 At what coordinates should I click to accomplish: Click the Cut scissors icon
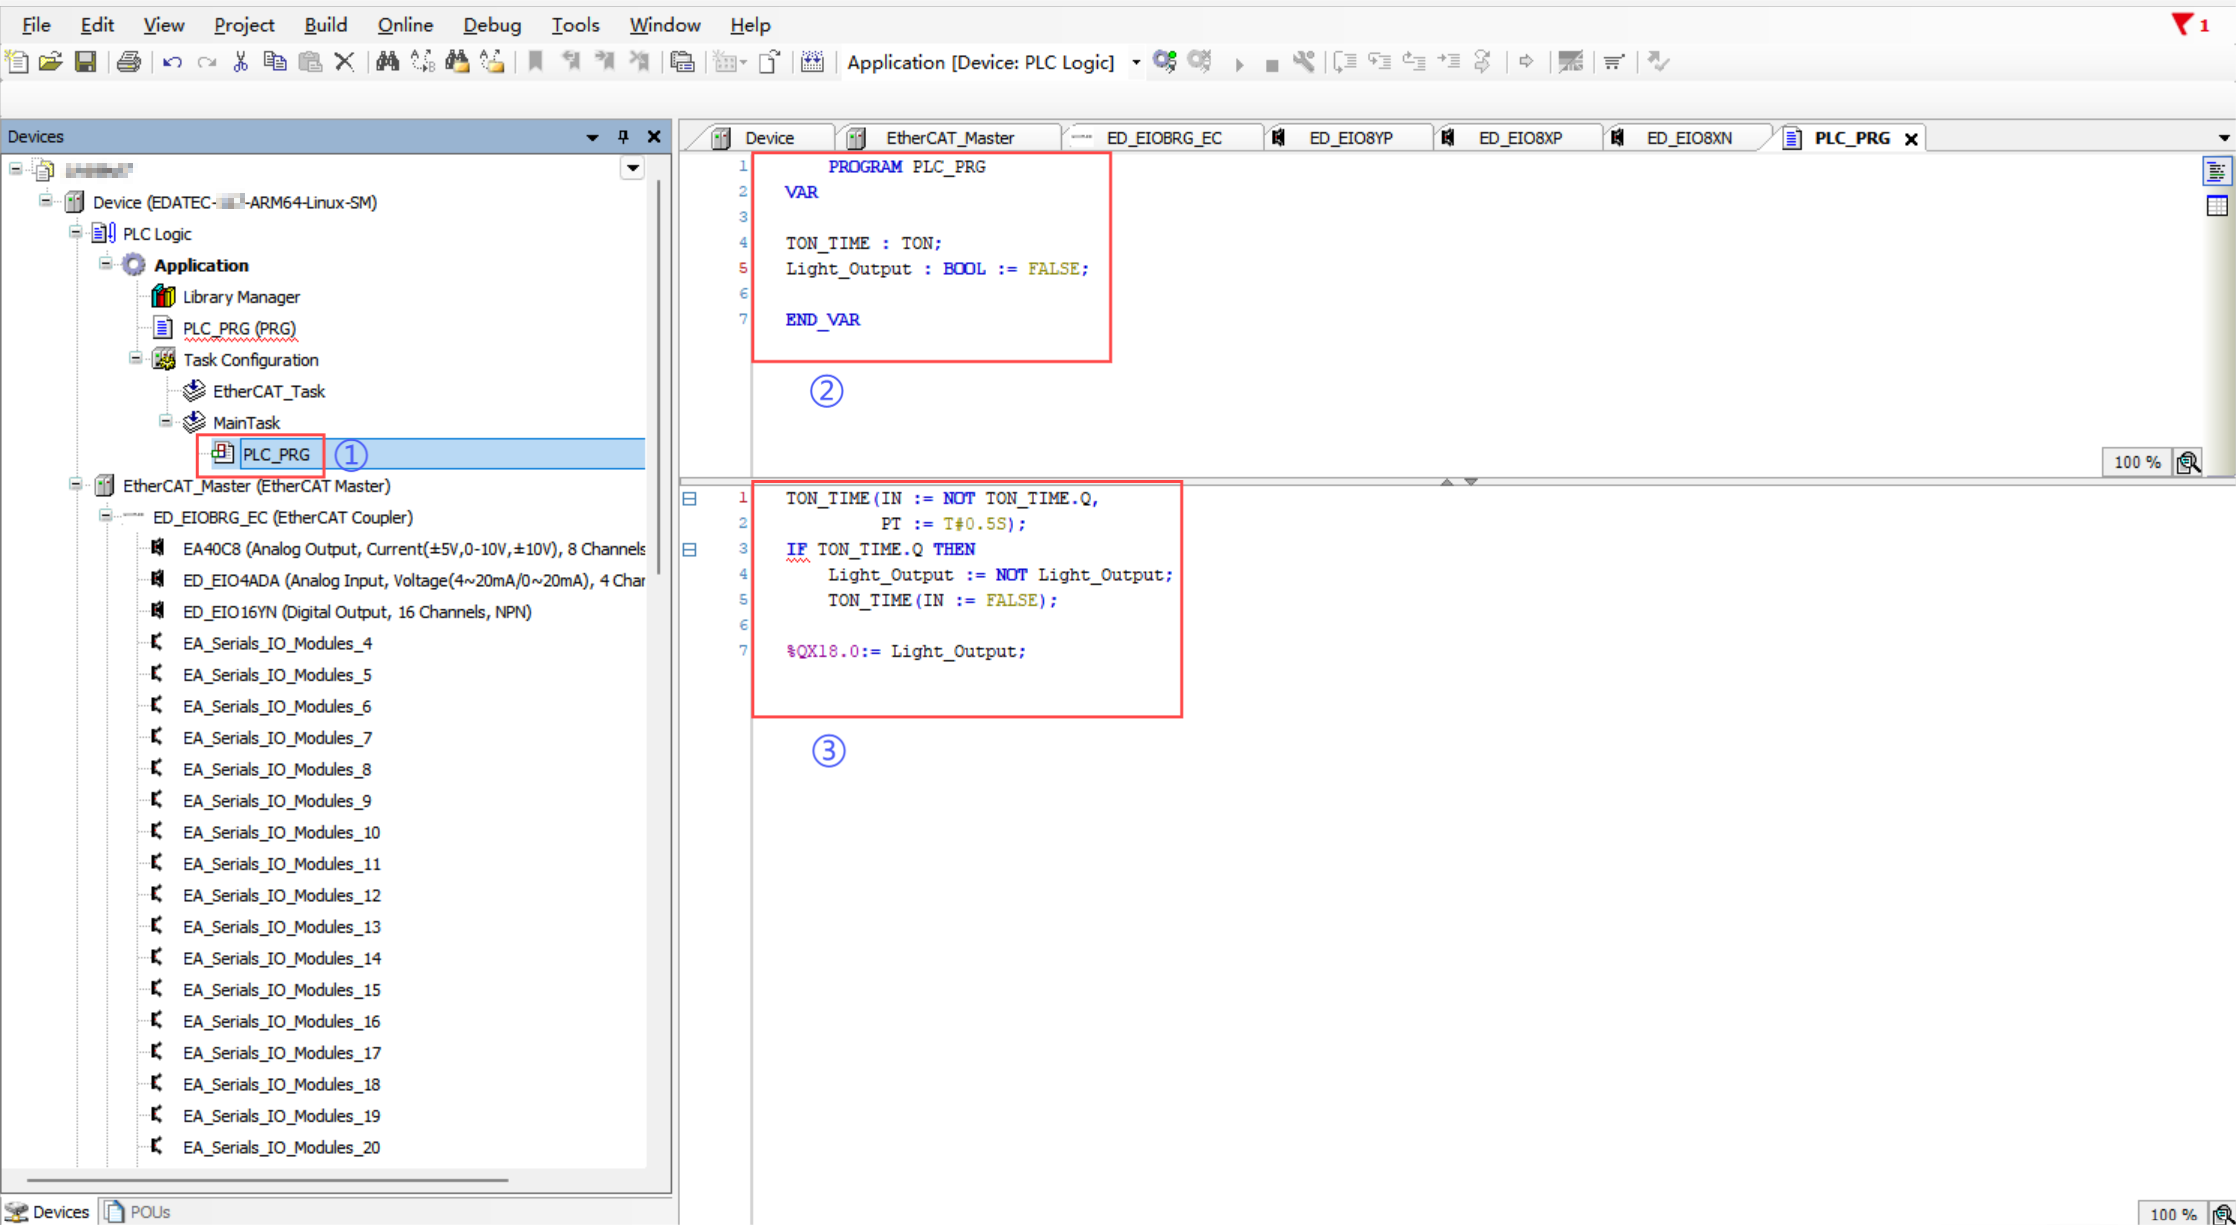click(240, 62)
